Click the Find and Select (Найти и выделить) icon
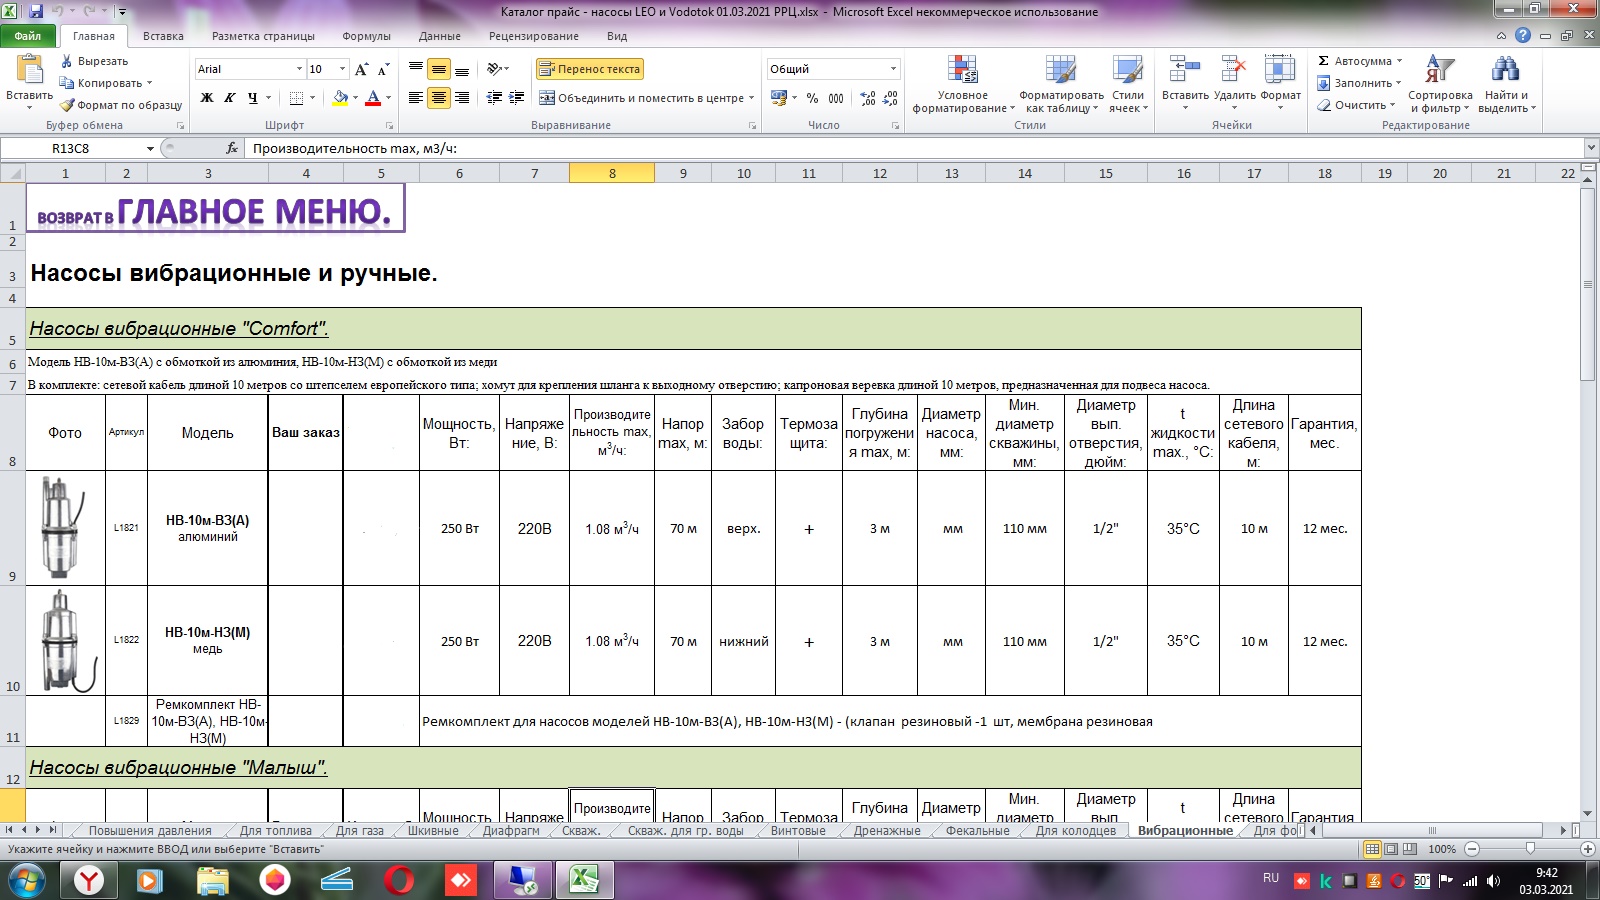1600x900 pixels. click(x=1504, y=70)
